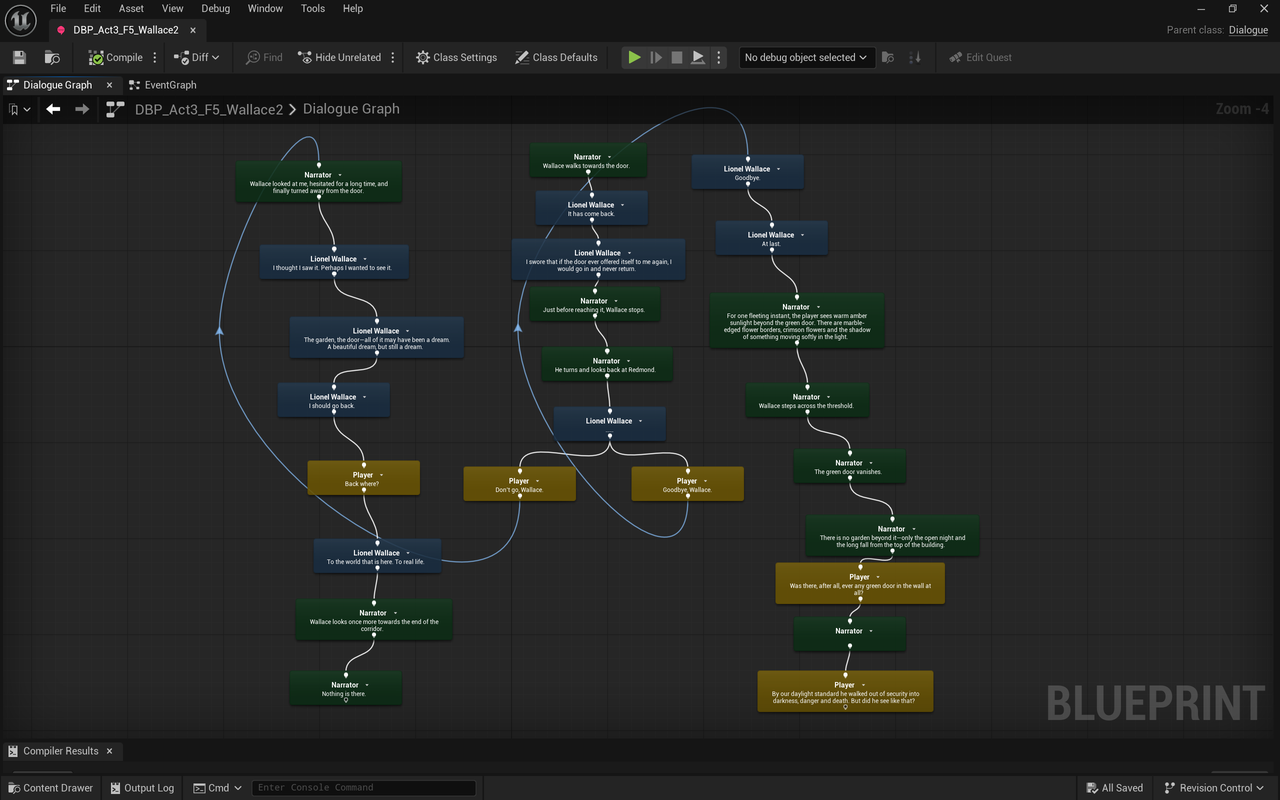Image resolution: width=1280 pixels, height=800 pixels.
Task: Select 'To the world that is here.' node
Action: point(377,556)
